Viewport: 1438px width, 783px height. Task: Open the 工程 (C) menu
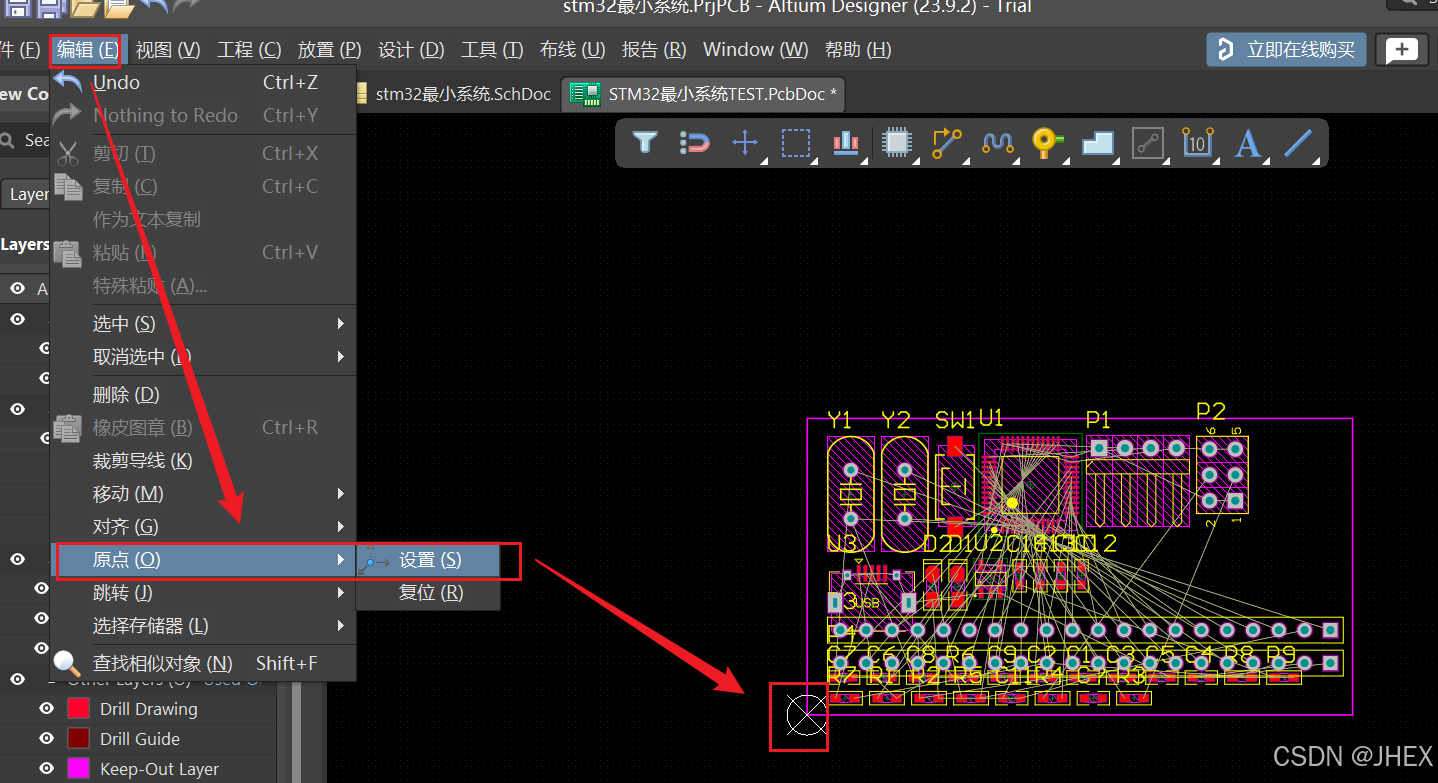pyautogui.click(x=249, y=49)
